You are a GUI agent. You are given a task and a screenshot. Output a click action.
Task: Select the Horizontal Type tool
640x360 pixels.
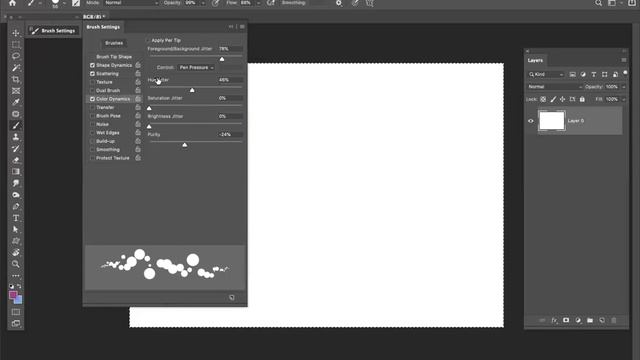click(16, 218)
